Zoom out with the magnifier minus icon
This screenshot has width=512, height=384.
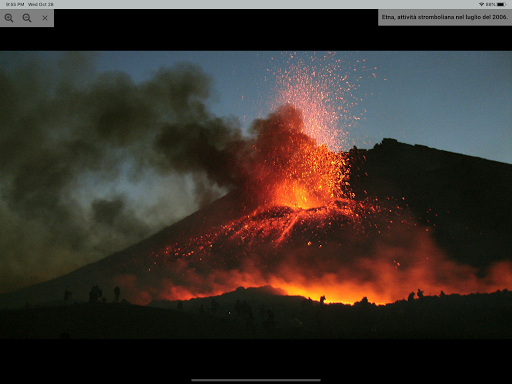point(27,18)
